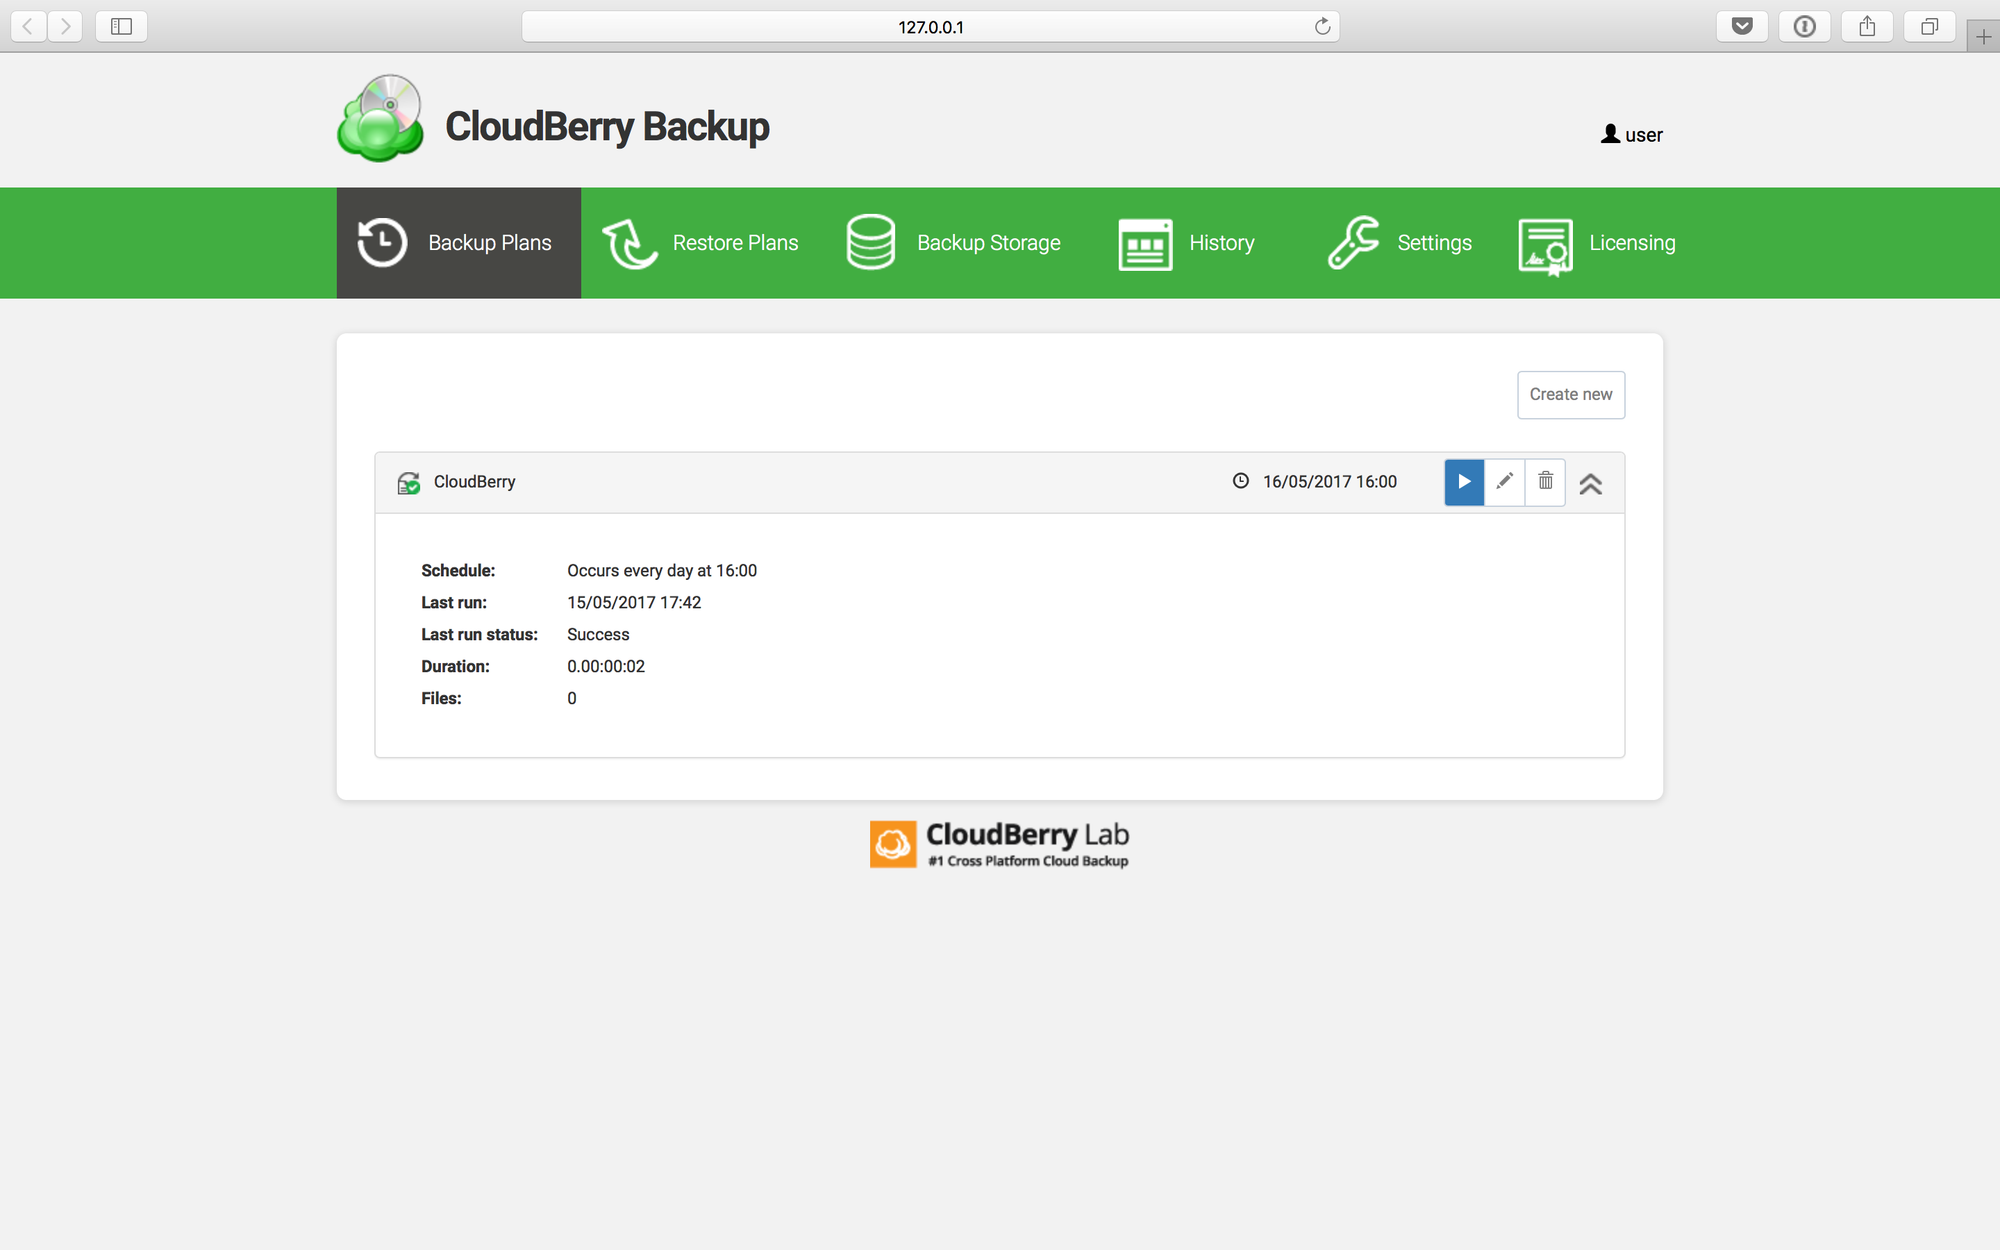
Task: Click the browser forward arrow
Action: click(65, 26)
